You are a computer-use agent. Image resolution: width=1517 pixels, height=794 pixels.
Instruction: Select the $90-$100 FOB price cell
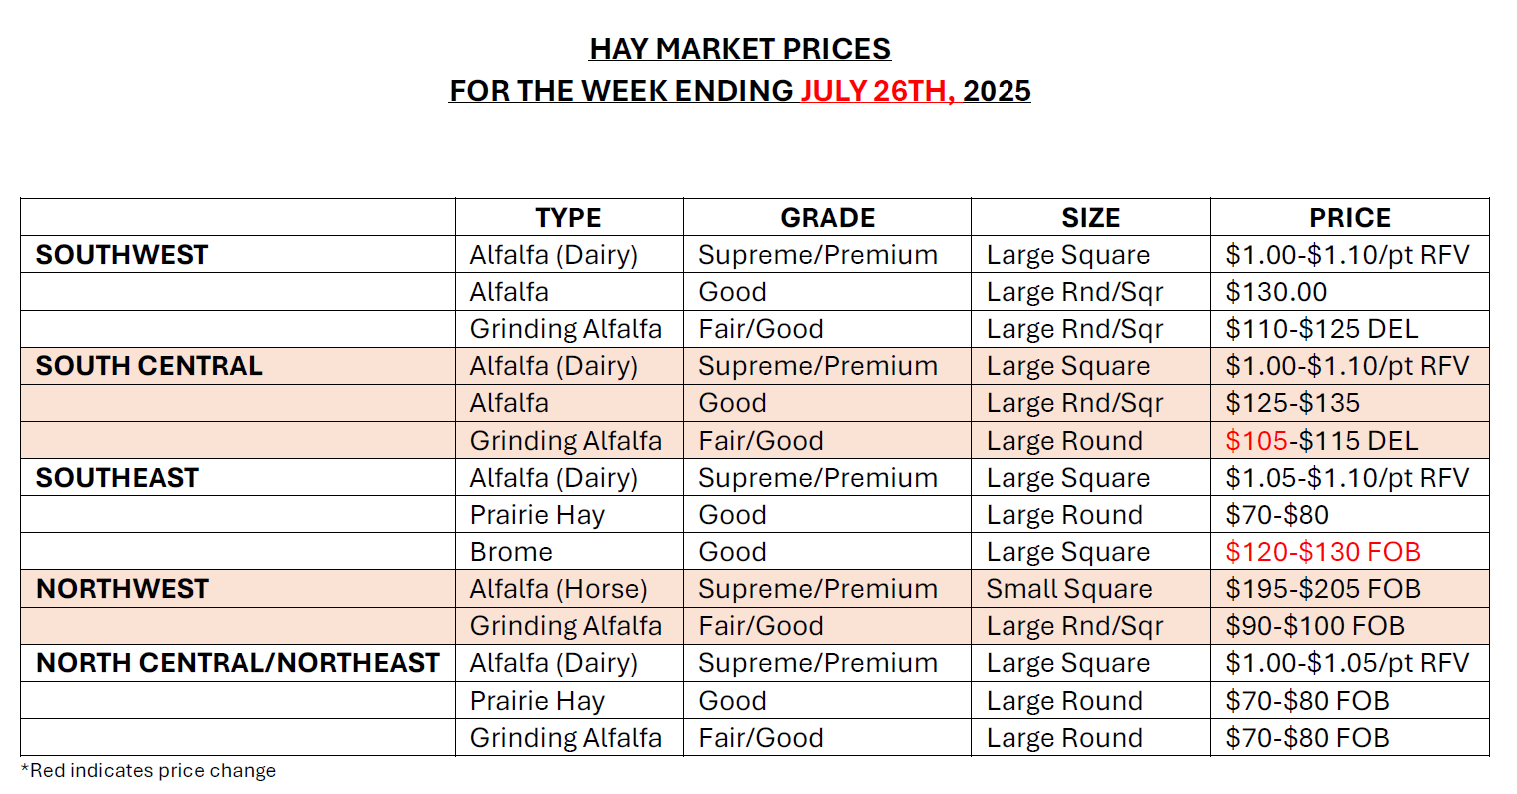1314,626
